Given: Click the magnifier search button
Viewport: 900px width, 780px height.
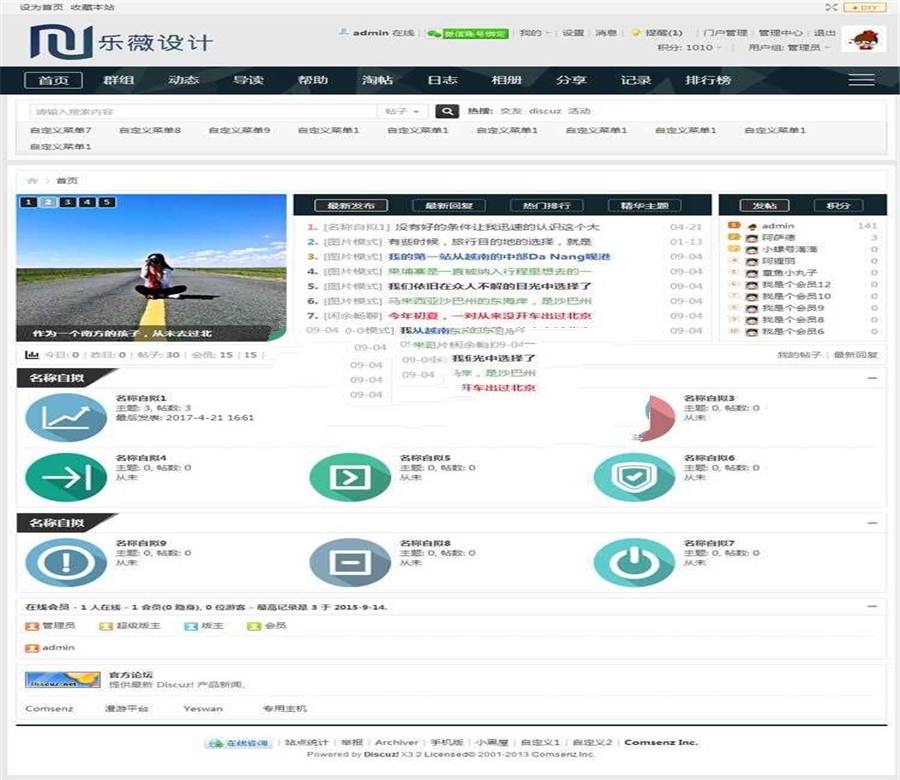Looking at the screenshot, I should pyautogui.click(x=447, y=111).
